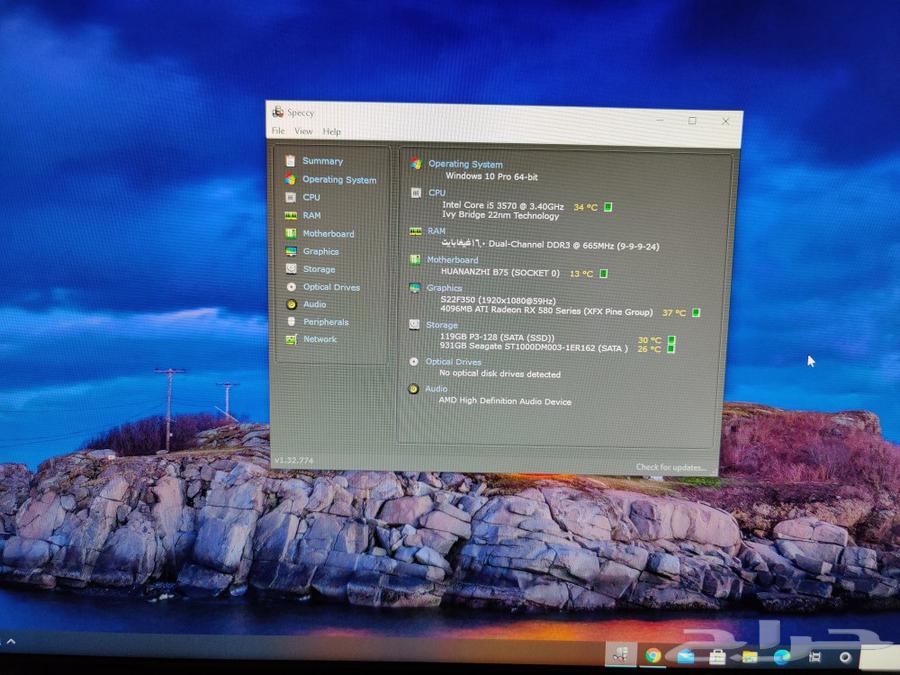Screen dimensions: 900x675
Task: Open the Network icon in sidebar
Action: pyautogui.click(x=291, y=339)
